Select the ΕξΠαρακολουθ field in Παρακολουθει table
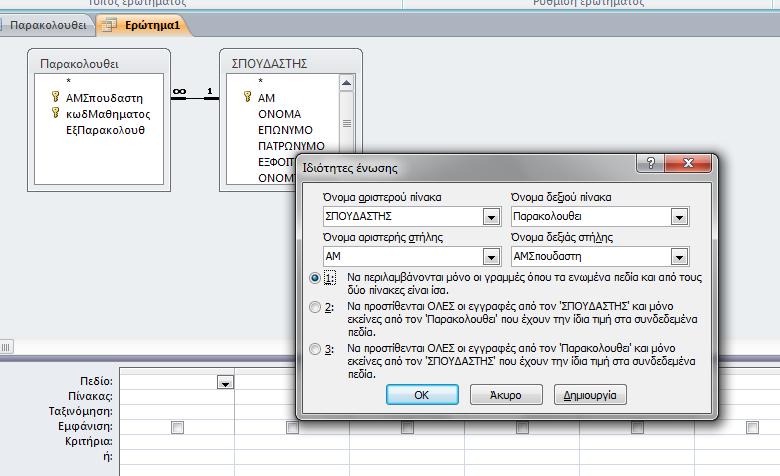The height and width of the screenshot is (476, 780). (105, 130)
